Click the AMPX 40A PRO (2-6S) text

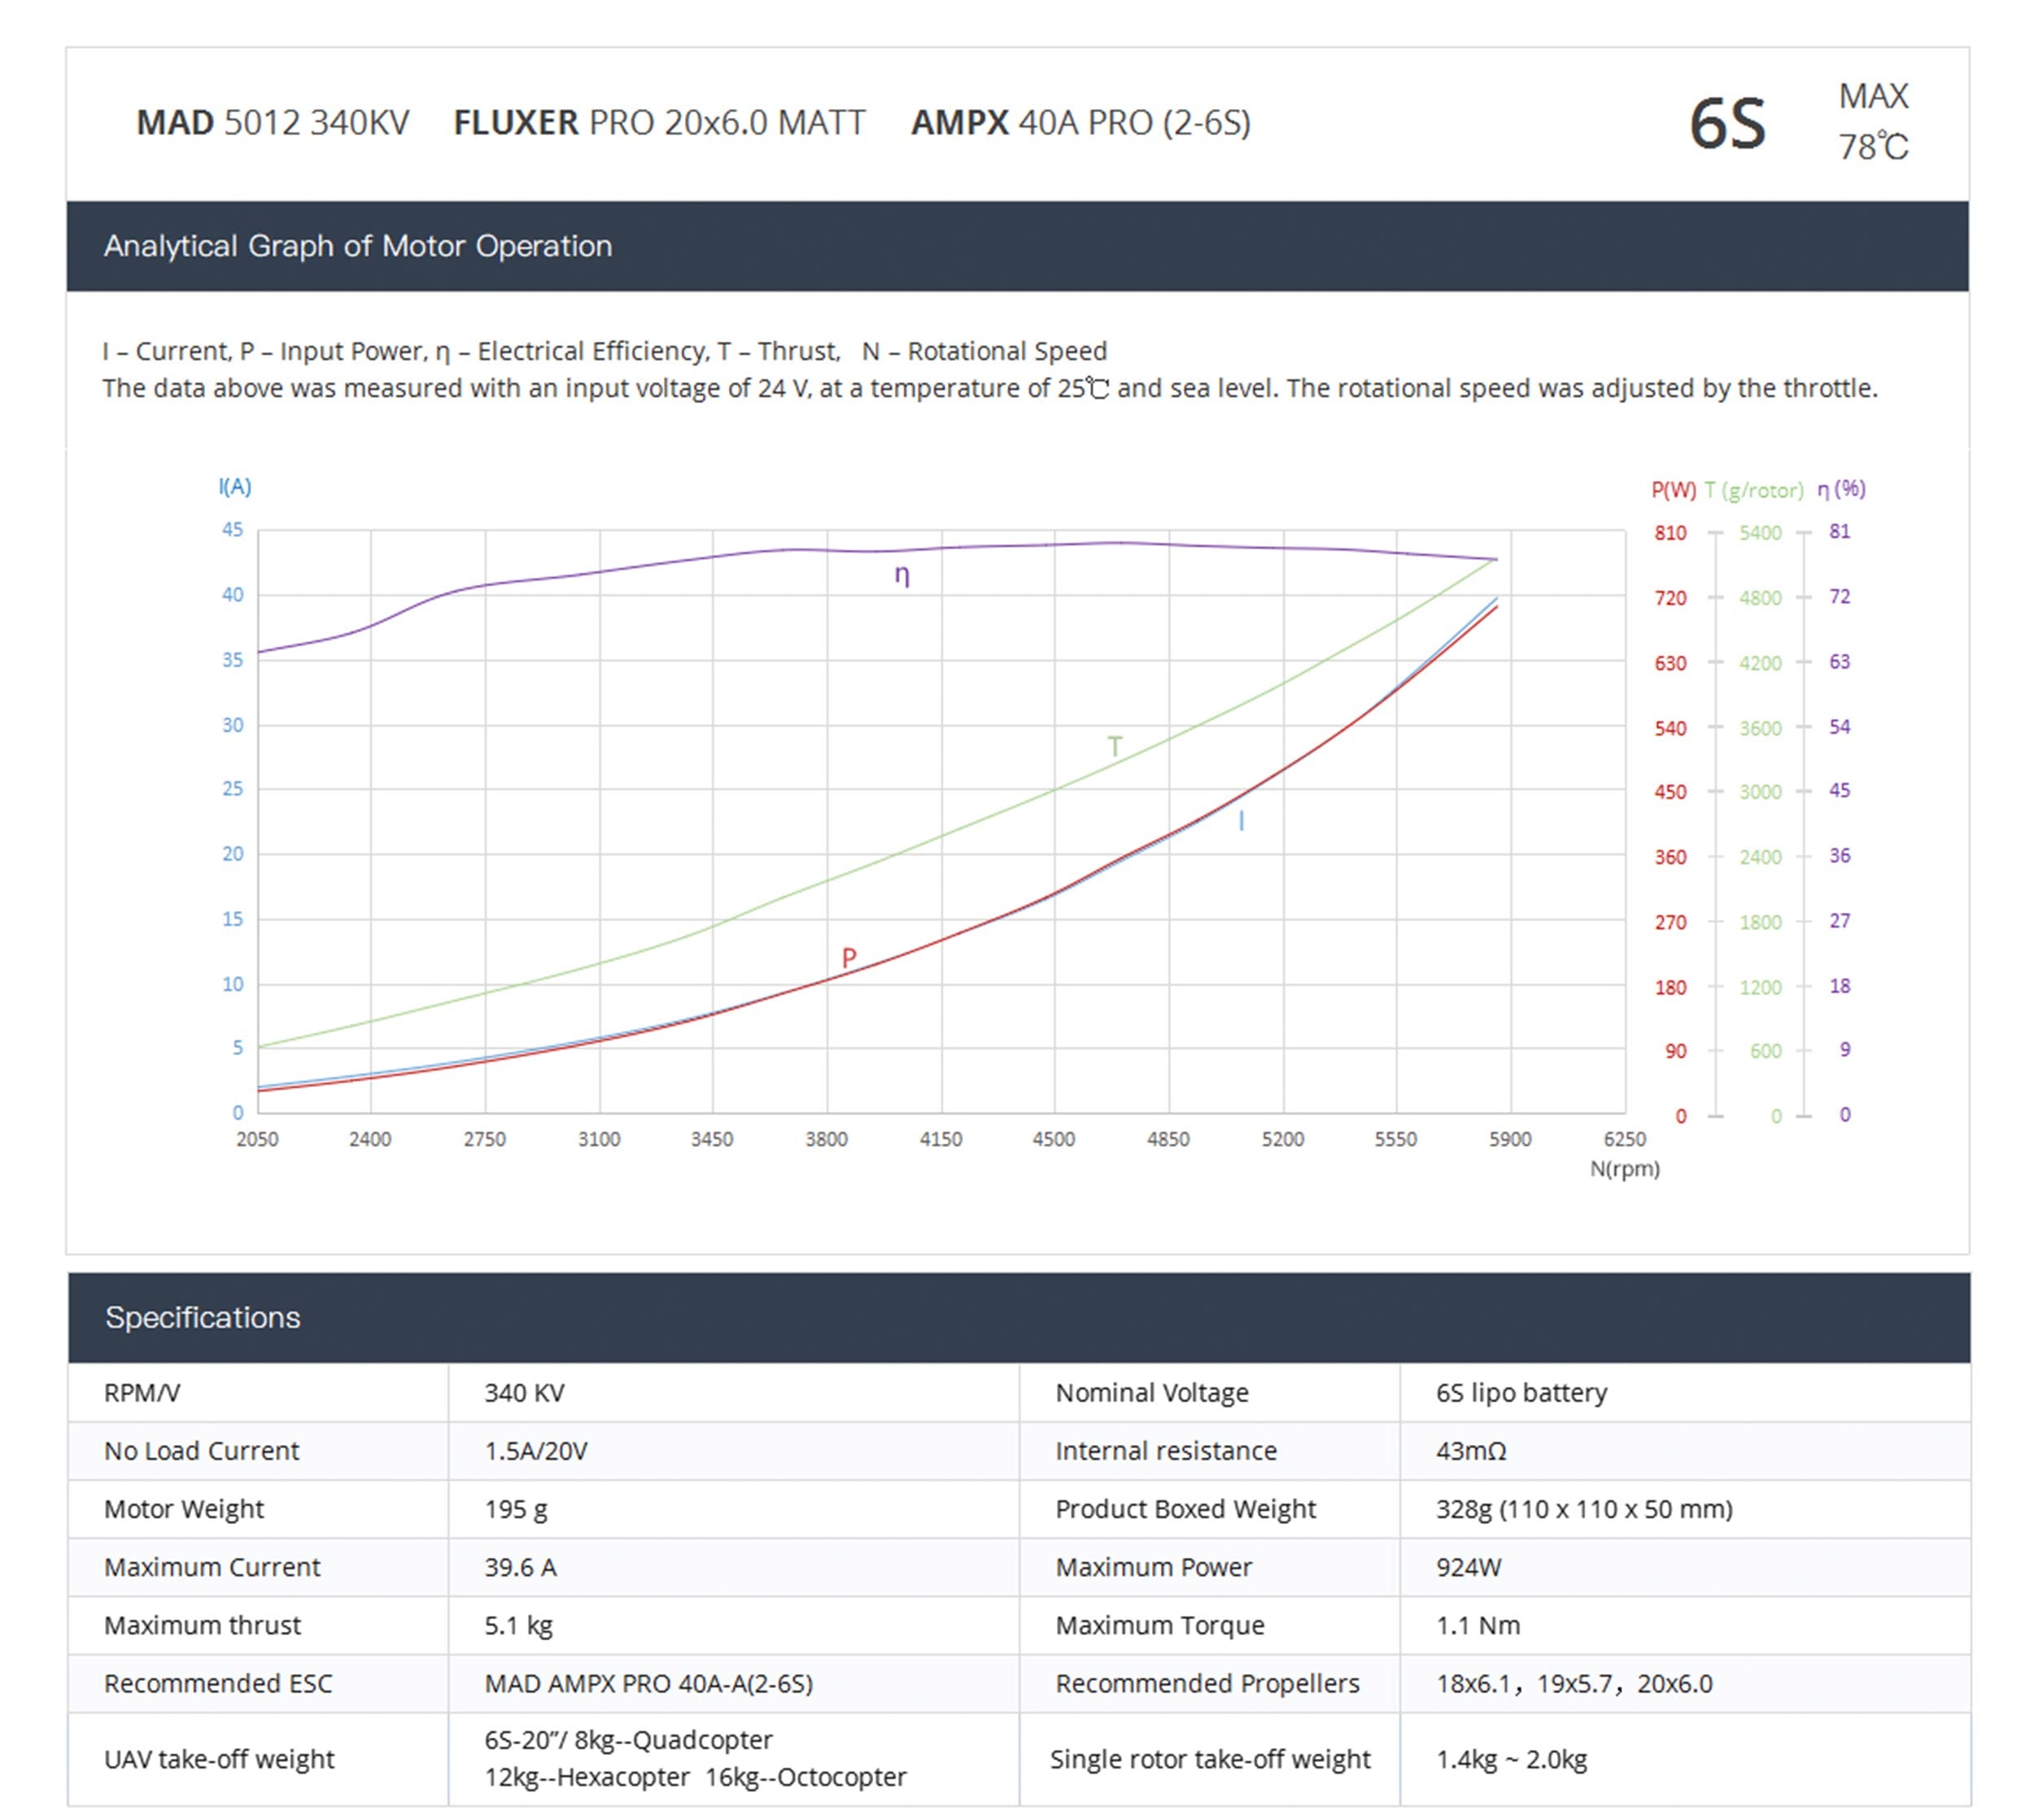(x=1080, y=123)
